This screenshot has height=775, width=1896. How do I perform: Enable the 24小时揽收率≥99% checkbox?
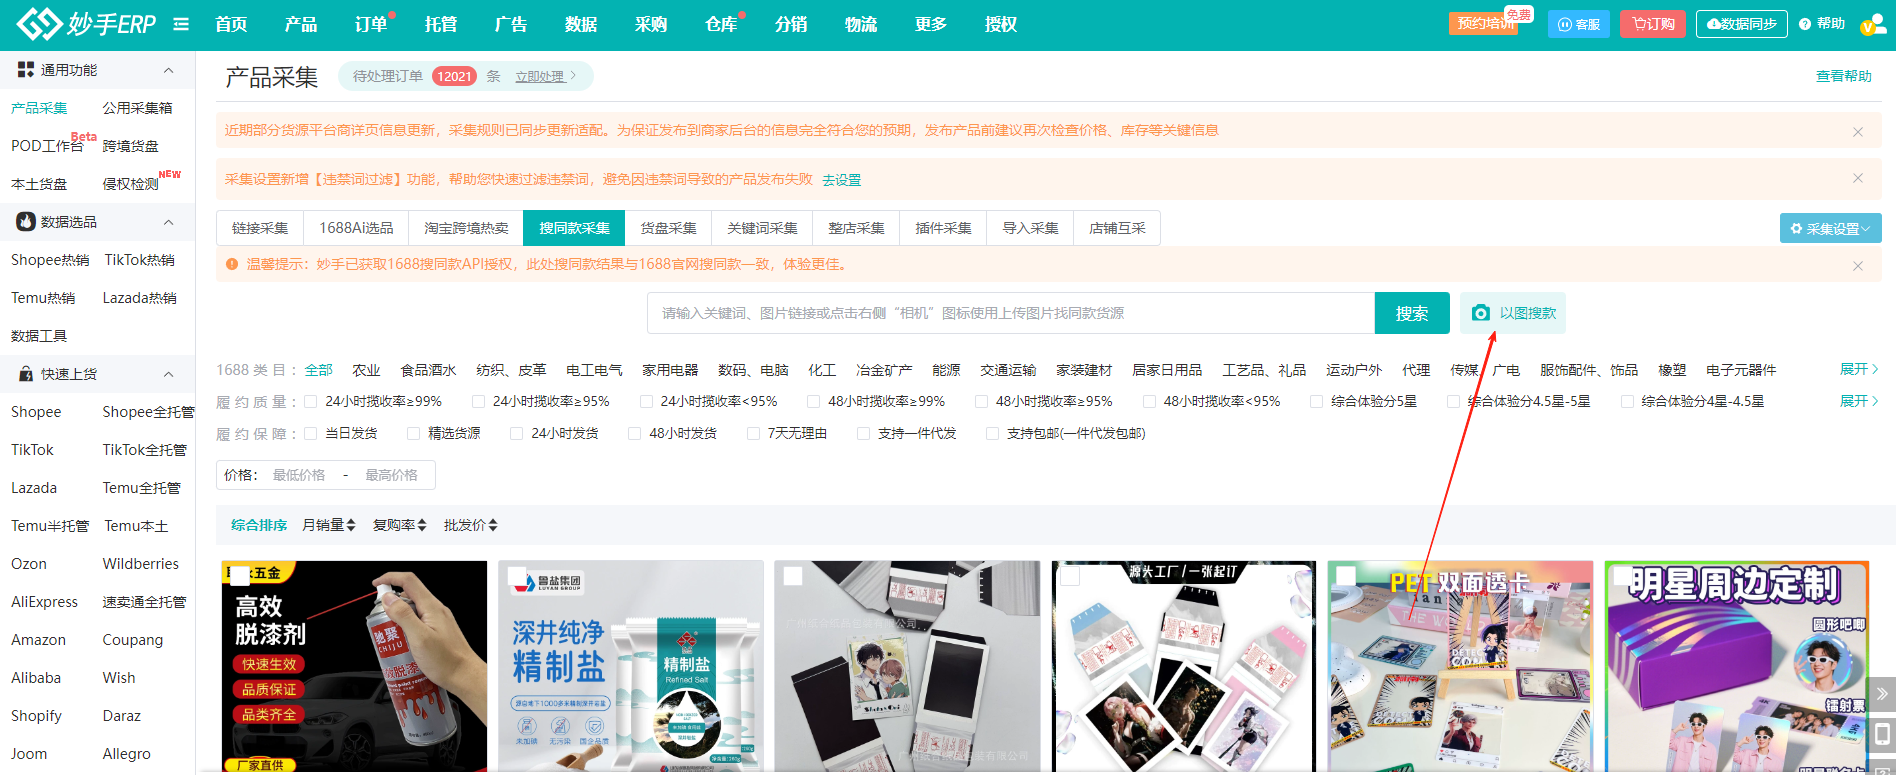coord(311,402)
